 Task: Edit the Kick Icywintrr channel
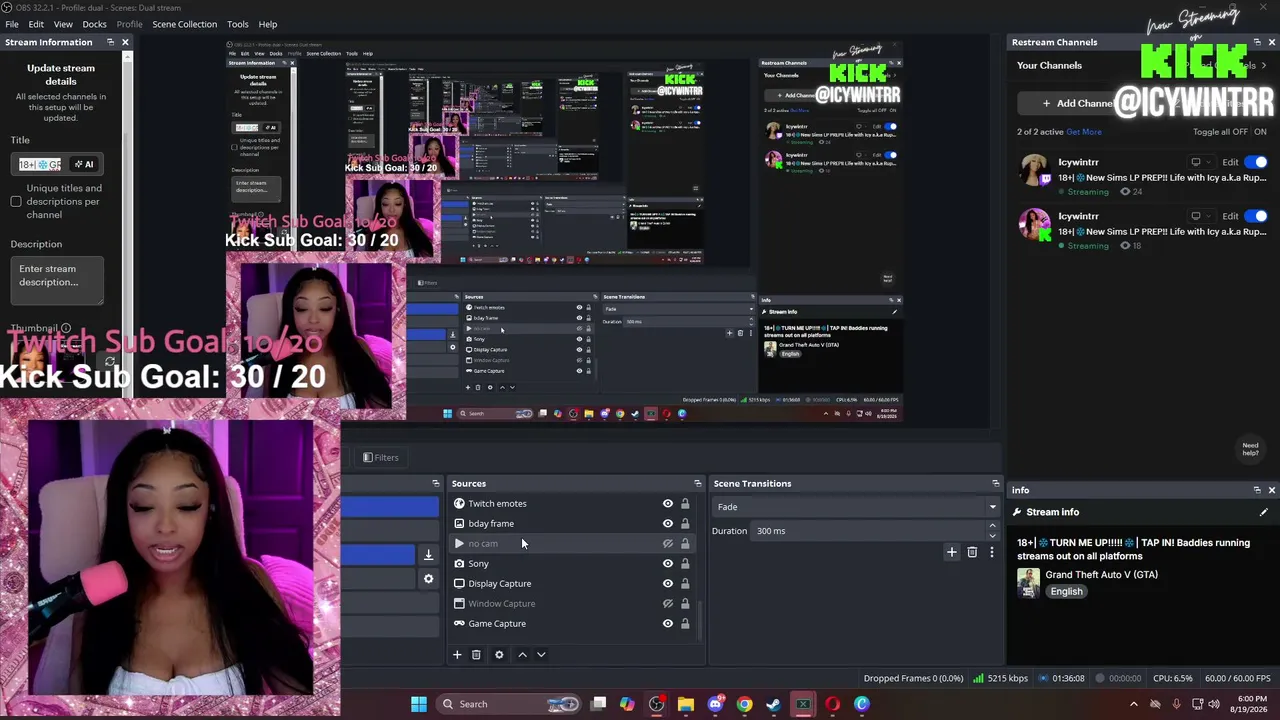[x=1230, y=216]
